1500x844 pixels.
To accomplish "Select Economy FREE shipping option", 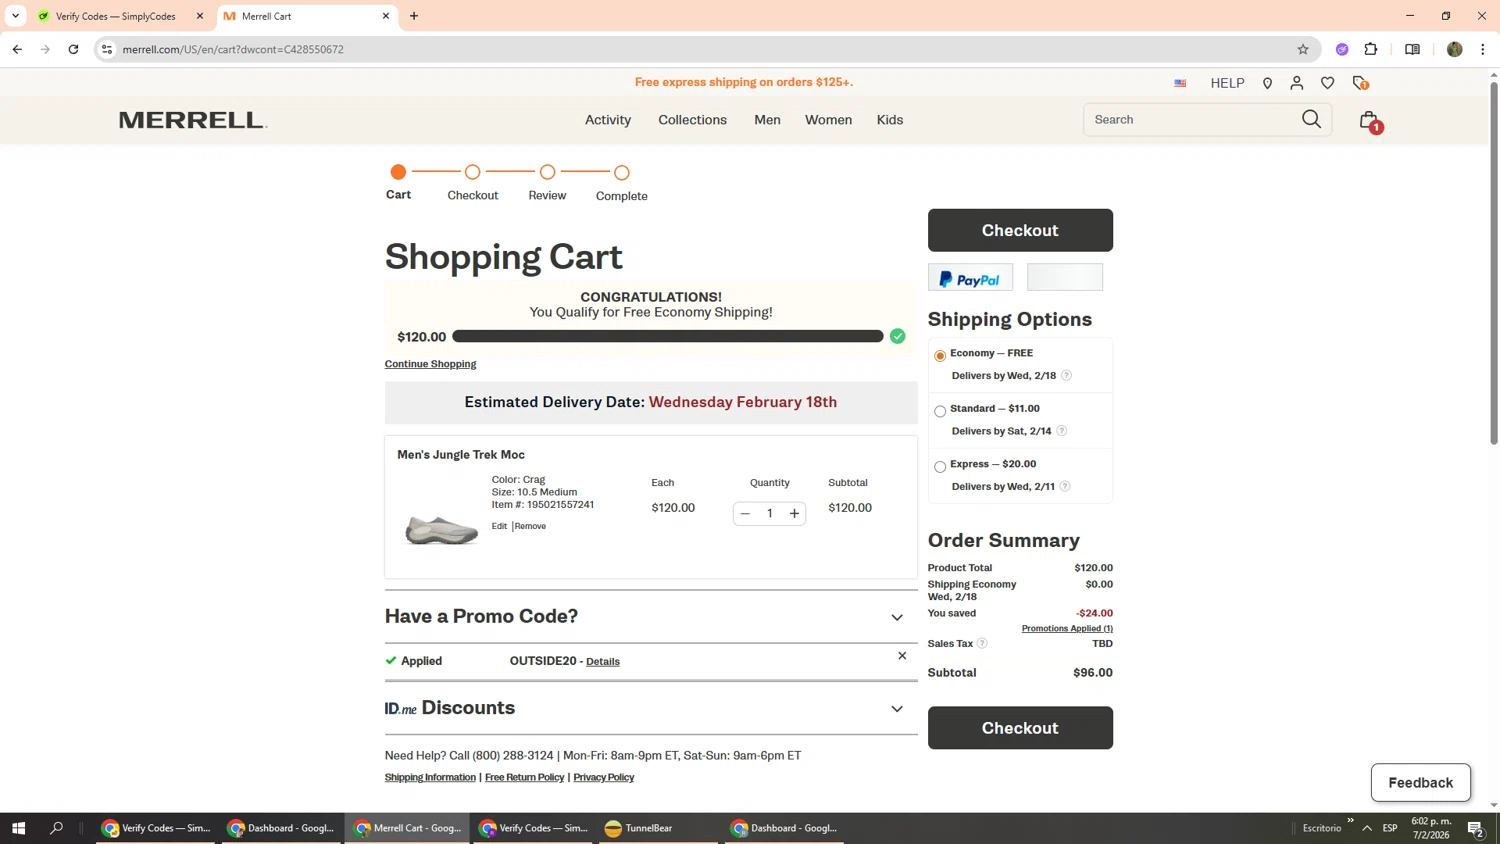I will [940, 356].
